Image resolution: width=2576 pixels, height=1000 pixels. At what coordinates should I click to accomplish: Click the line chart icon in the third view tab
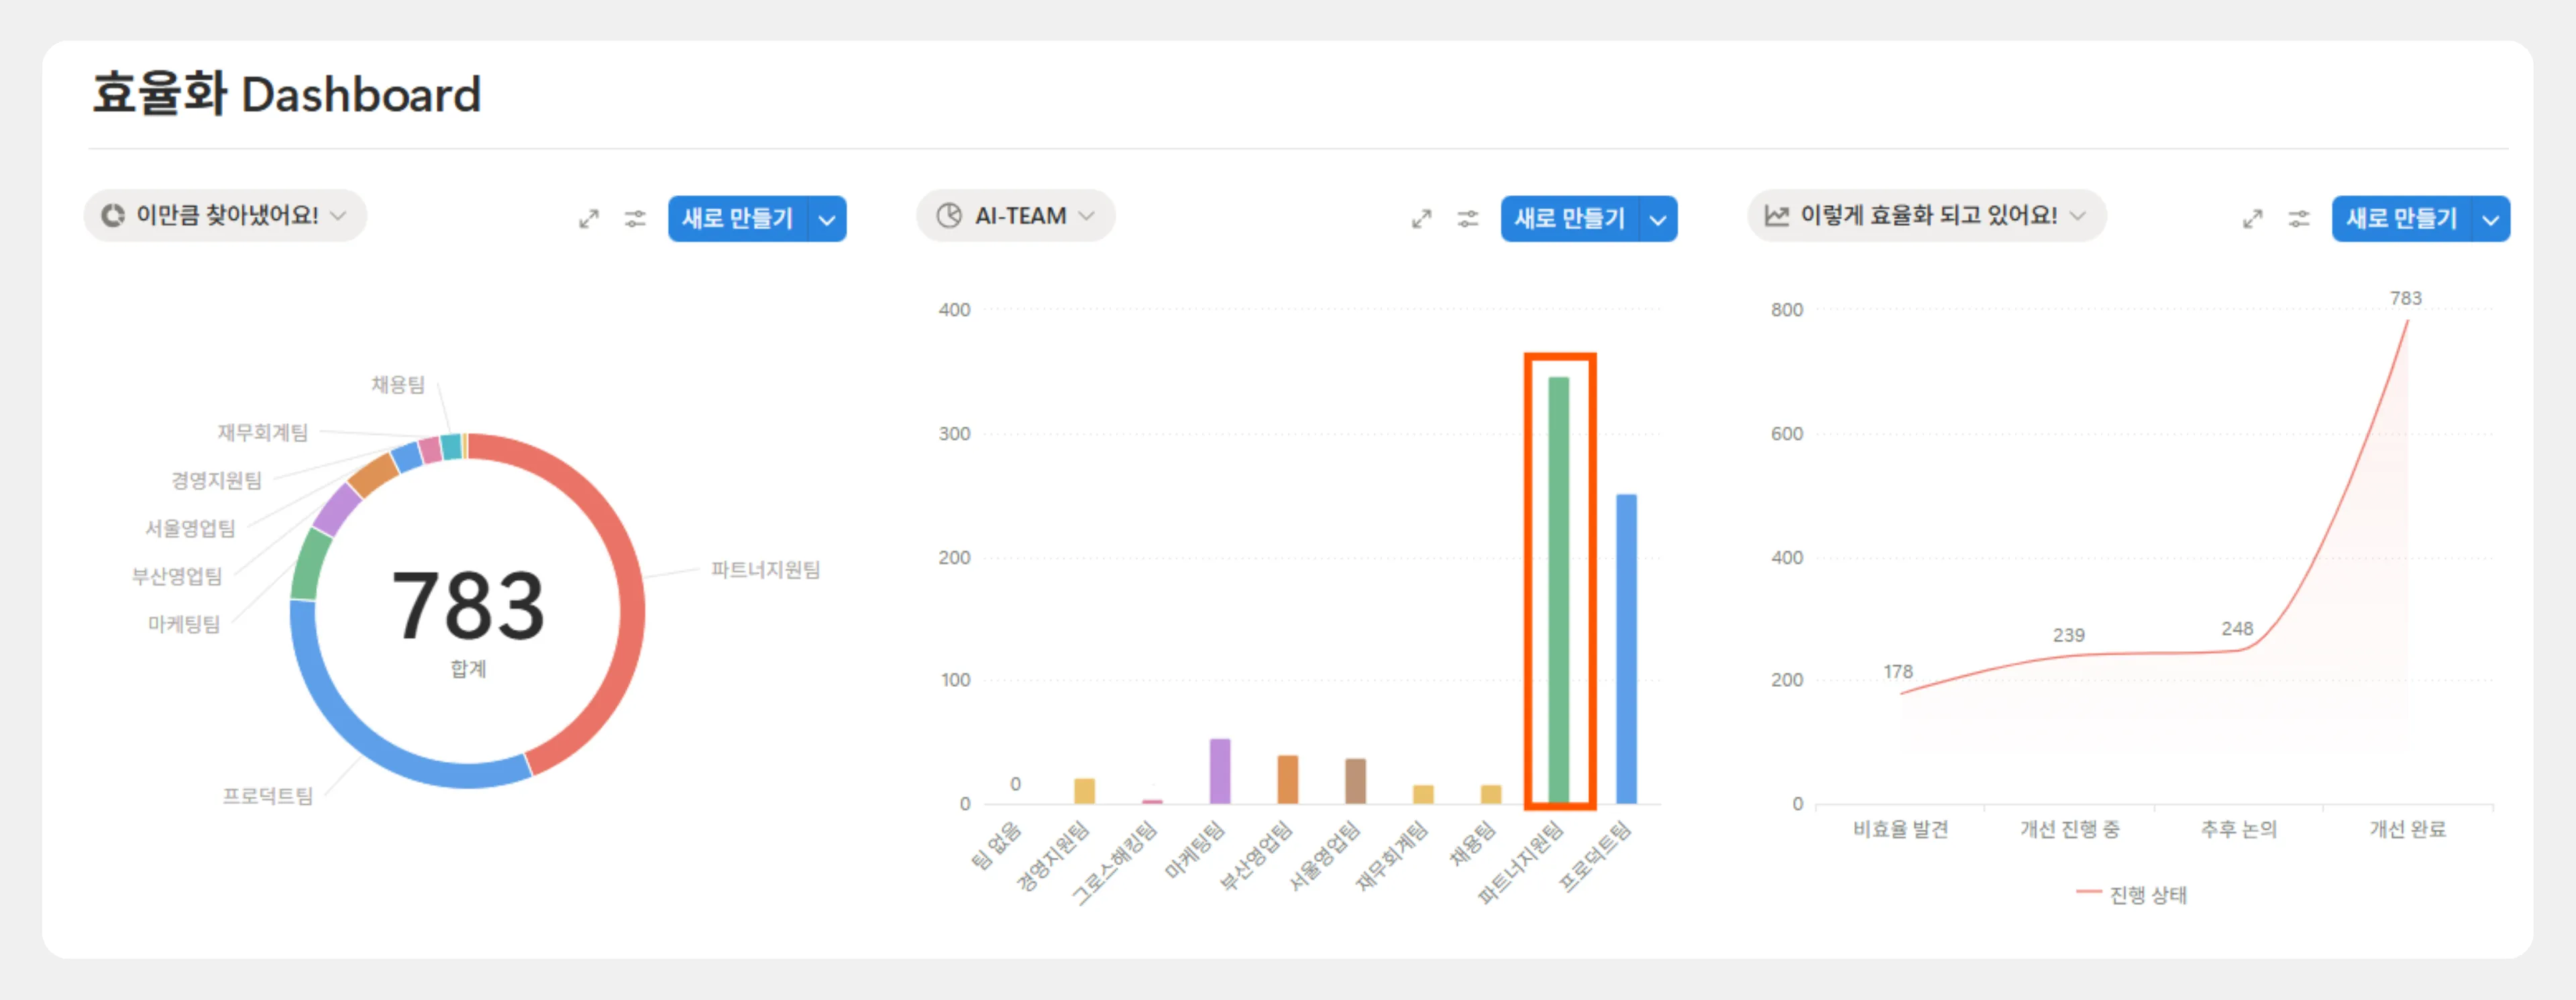[x=1776, y=215]
